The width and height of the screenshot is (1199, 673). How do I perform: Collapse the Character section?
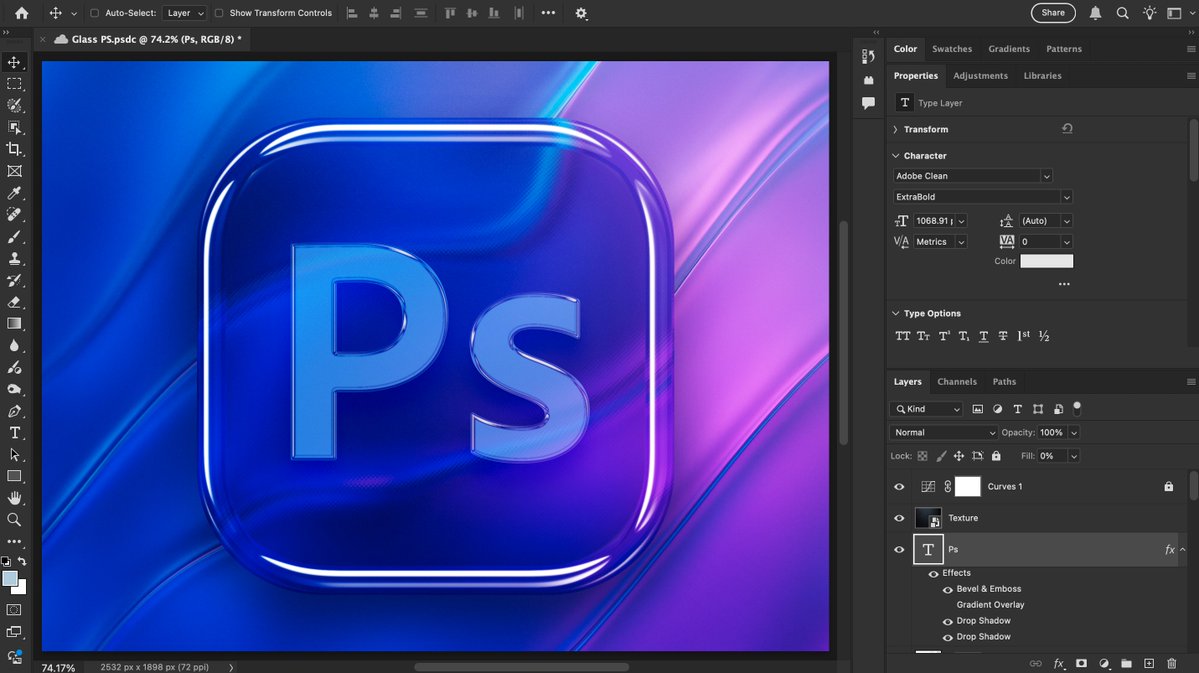[x=895, y=155]
